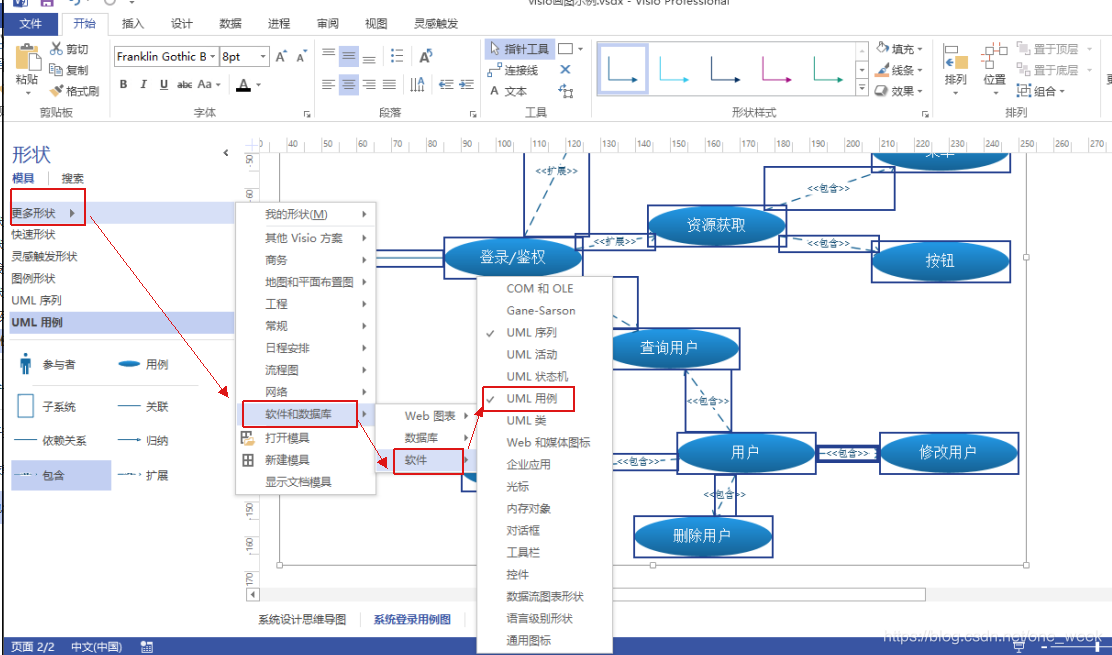Image resolution: width=1112 pixels, height=655 pixels.
Task: Select the 文本 text tool
Action: [x=517, y=90]
